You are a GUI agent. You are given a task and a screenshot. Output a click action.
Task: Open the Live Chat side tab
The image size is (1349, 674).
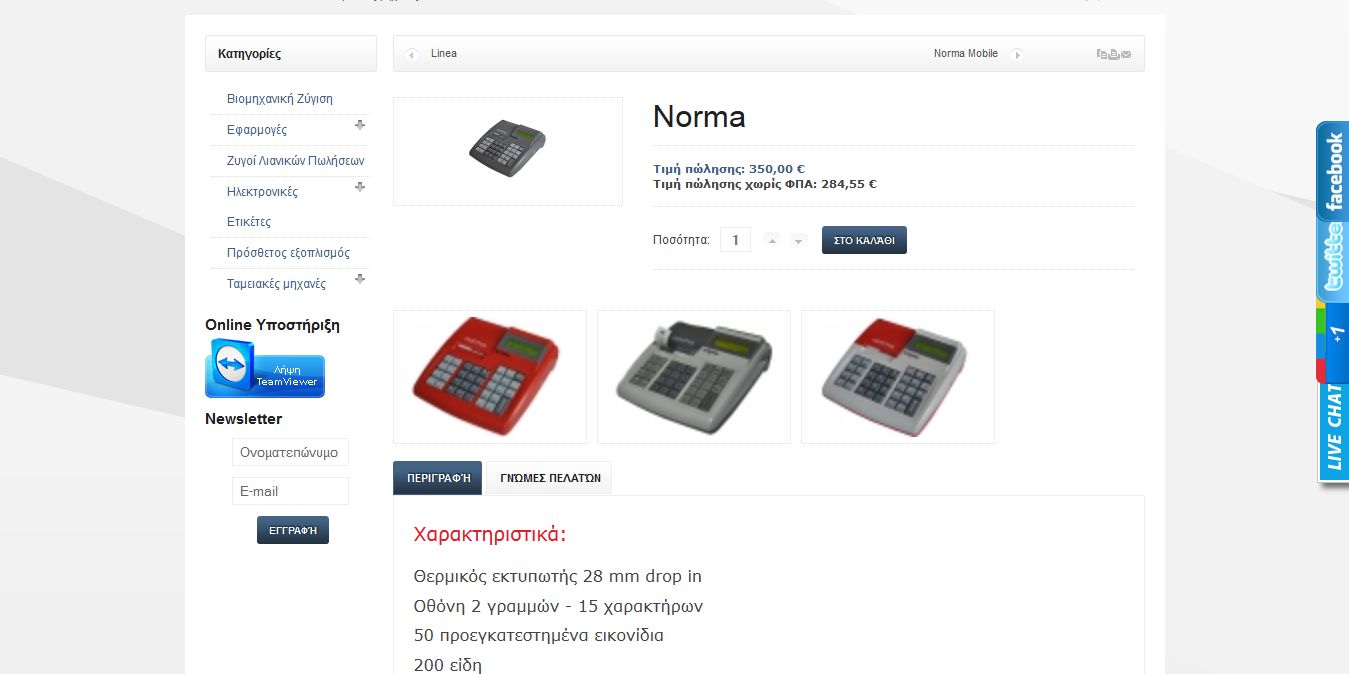point(1332,432)
